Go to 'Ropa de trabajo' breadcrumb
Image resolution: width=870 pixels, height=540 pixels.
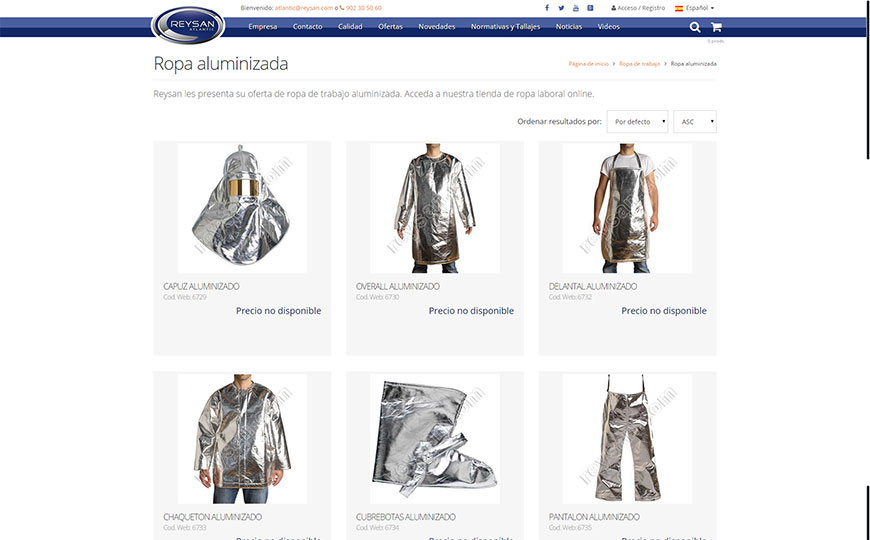(639, 64)
